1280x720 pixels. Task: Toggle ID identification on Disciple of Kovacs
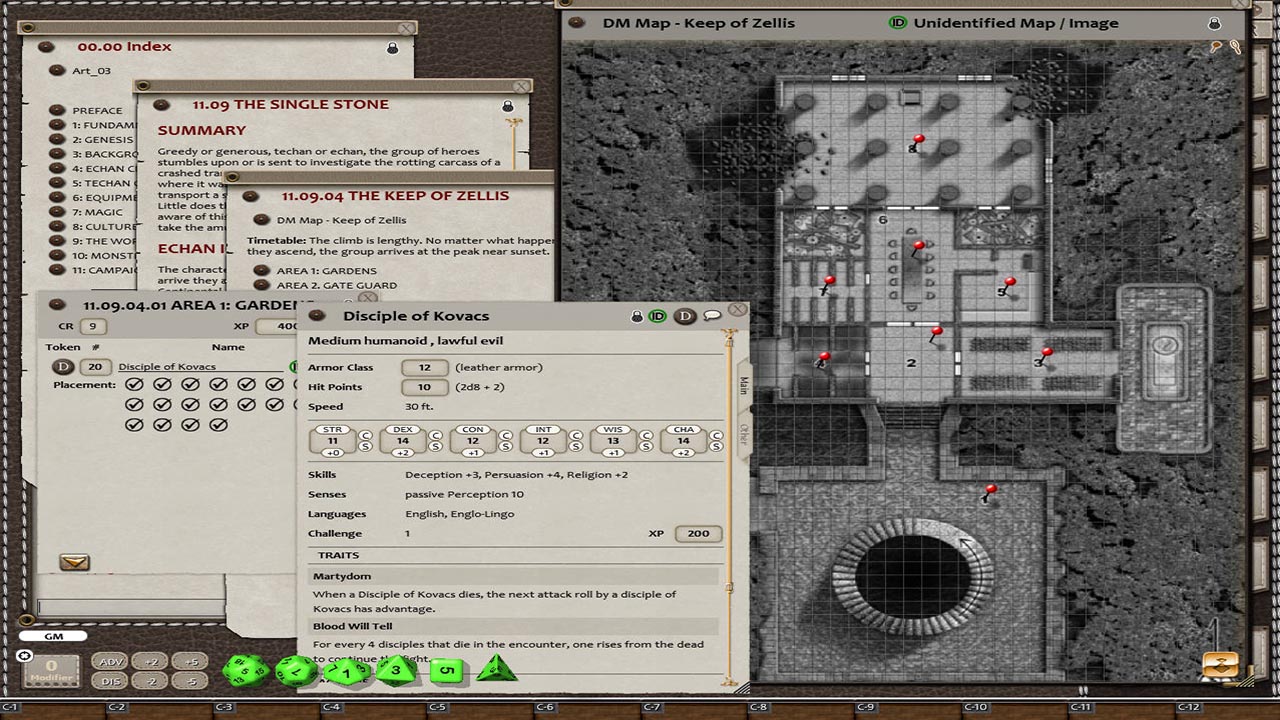pyautogui.click(x=659, y=315)
